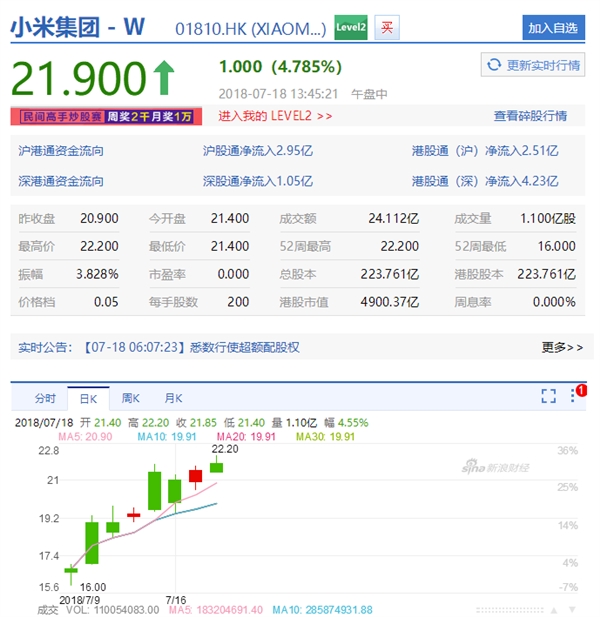Click 每手股数 value 200
Screen dimensions: 600x617
coord(238,302)
